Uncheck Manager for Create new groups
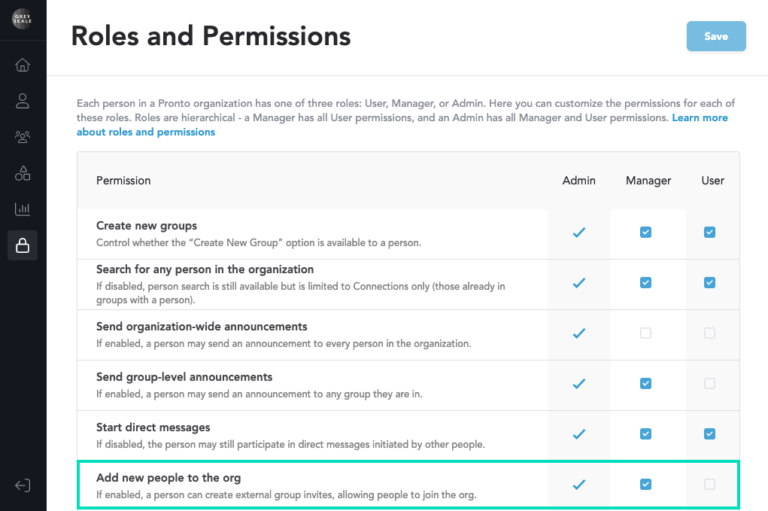This screenshot has height=511, width=768. coord(646,232)
